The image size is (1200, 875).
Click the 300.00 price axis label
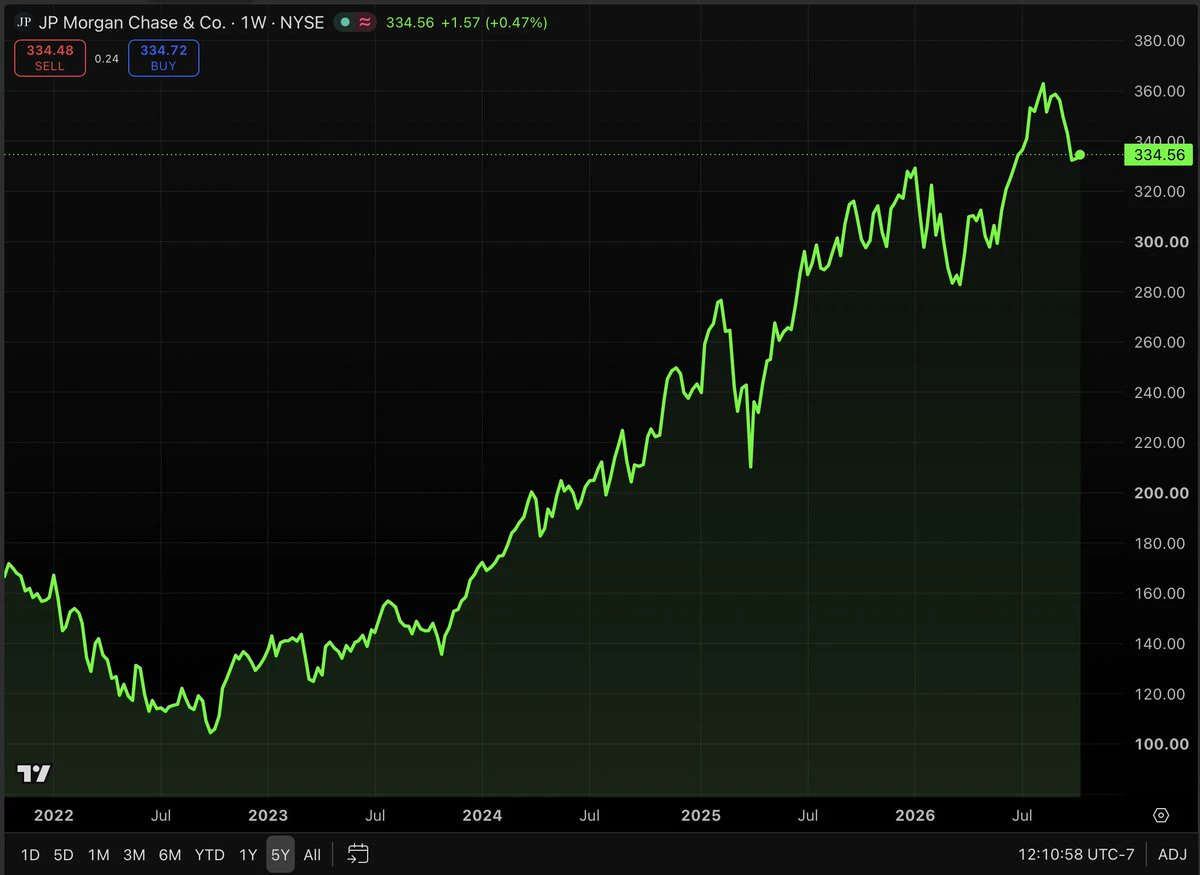[x=1161, y=242]
